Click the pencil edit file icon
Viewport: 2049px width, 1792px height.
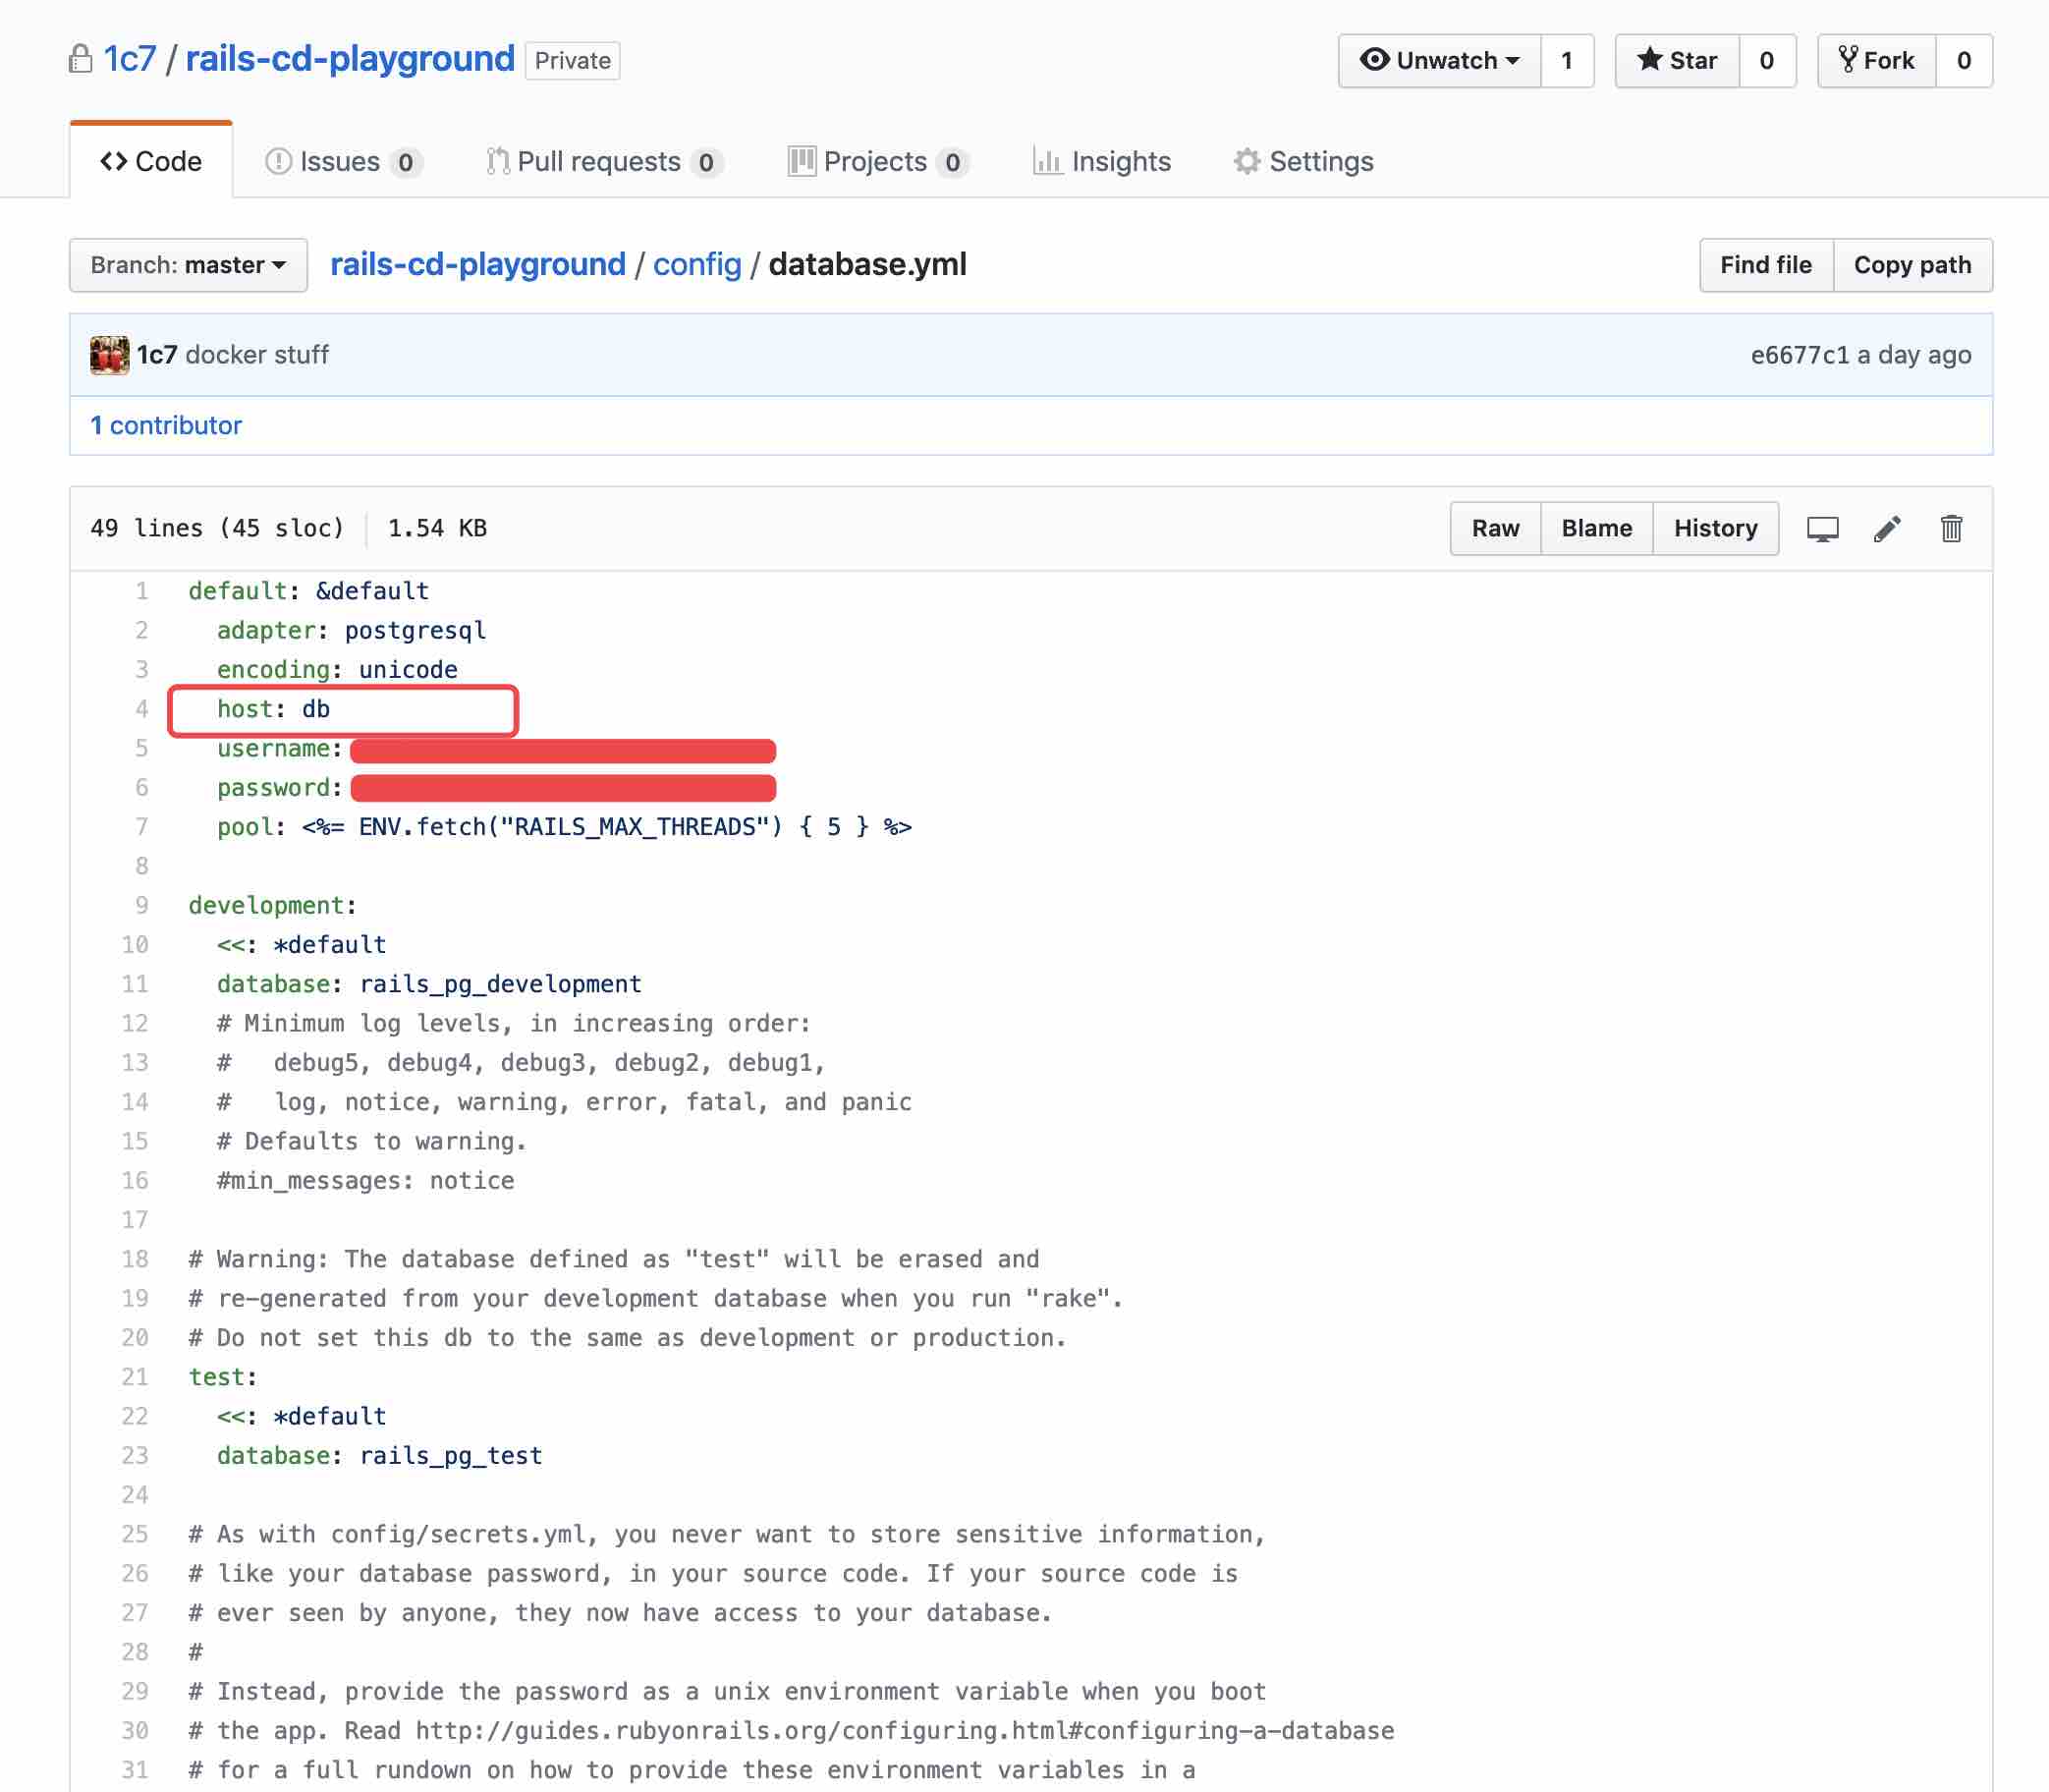[1886, 529]
